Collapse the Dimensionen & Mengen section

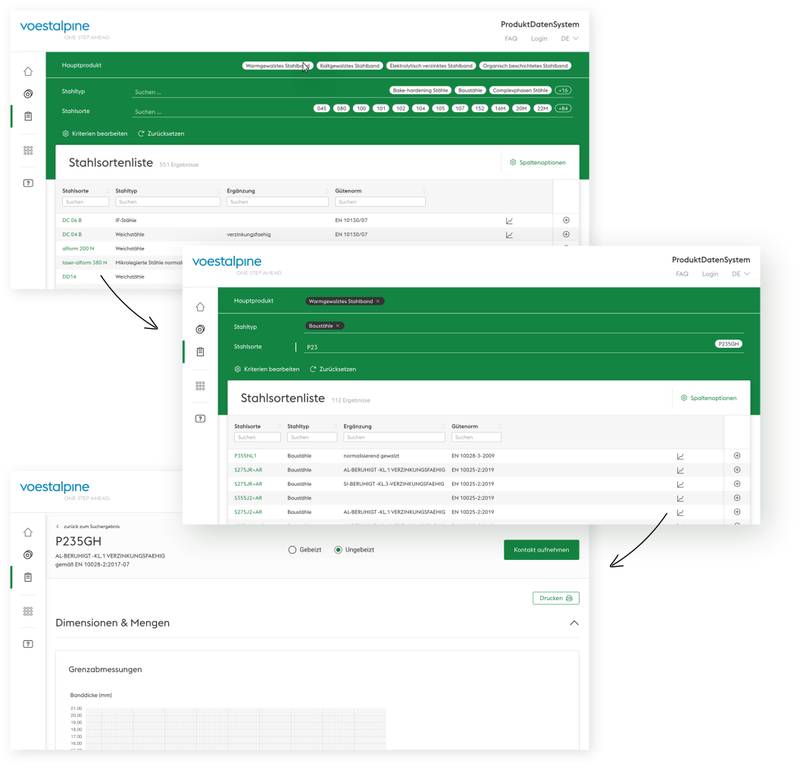(x=574, y=621)
